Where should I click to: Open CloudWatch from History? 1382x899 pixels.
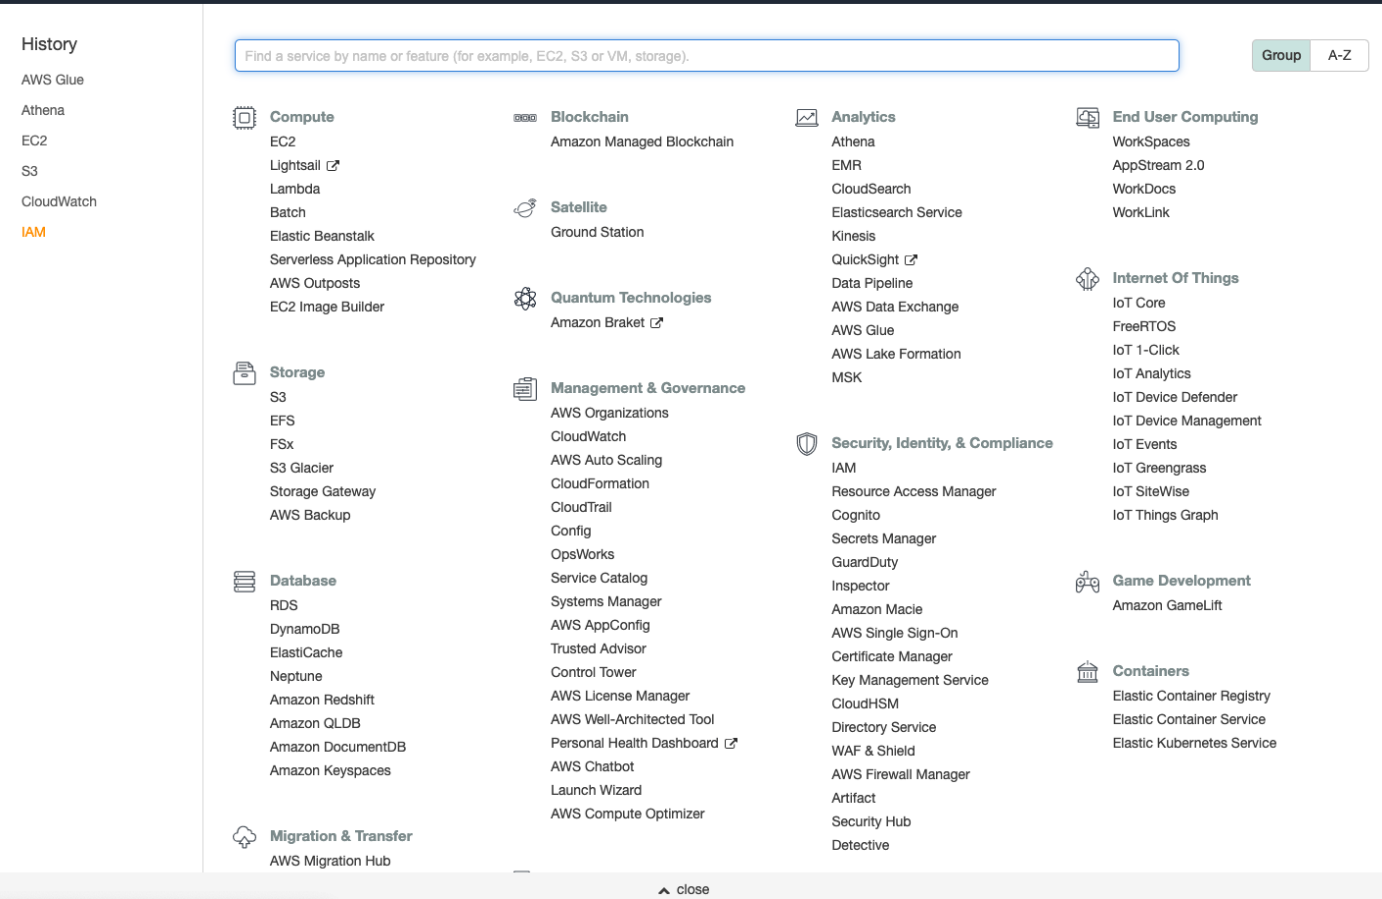pos(59,202)
